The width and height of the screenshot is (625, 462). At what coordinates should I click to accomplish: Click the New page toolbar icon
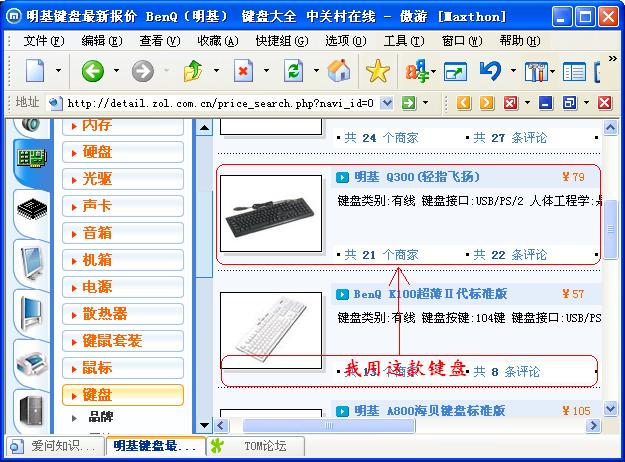pyautogui.click(x=35, y=71)
